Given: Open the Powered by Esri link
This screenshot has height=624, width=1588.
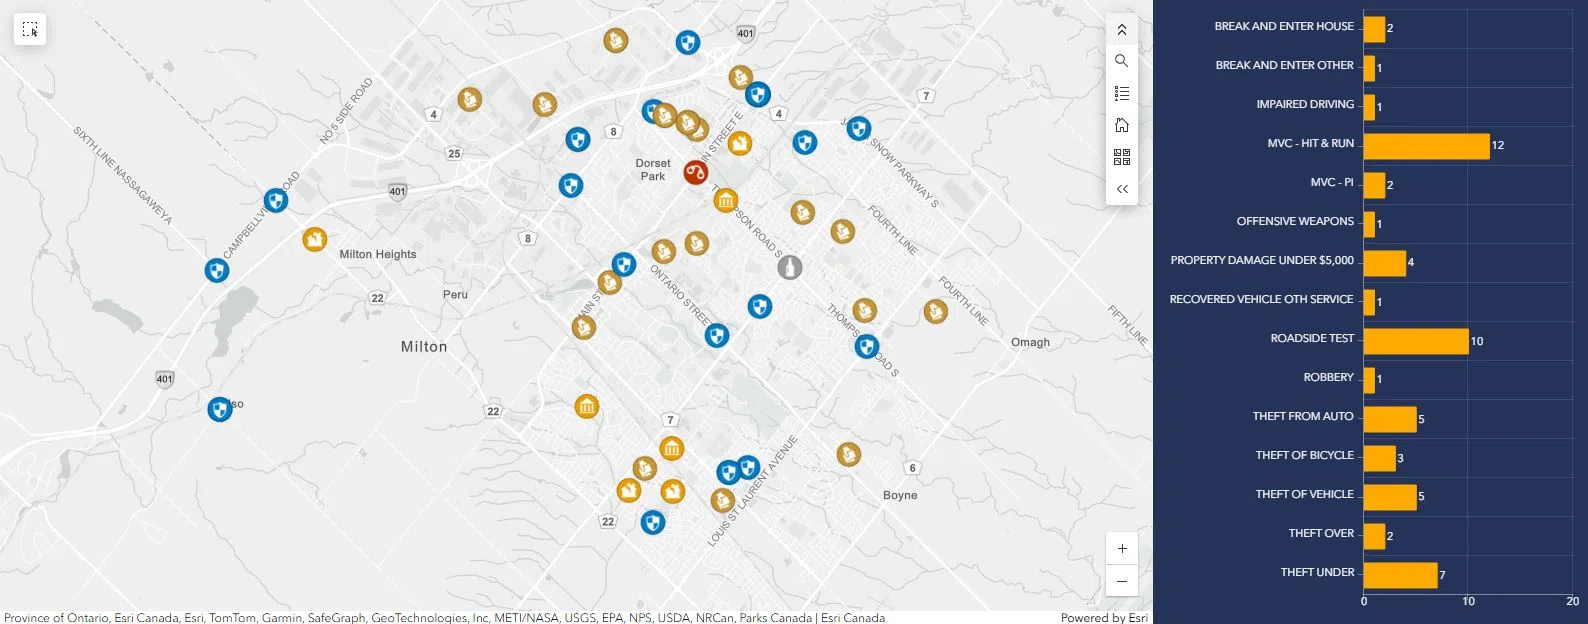Looking at the screenshot, I should pyautogui.click(x=1104, y=617).
